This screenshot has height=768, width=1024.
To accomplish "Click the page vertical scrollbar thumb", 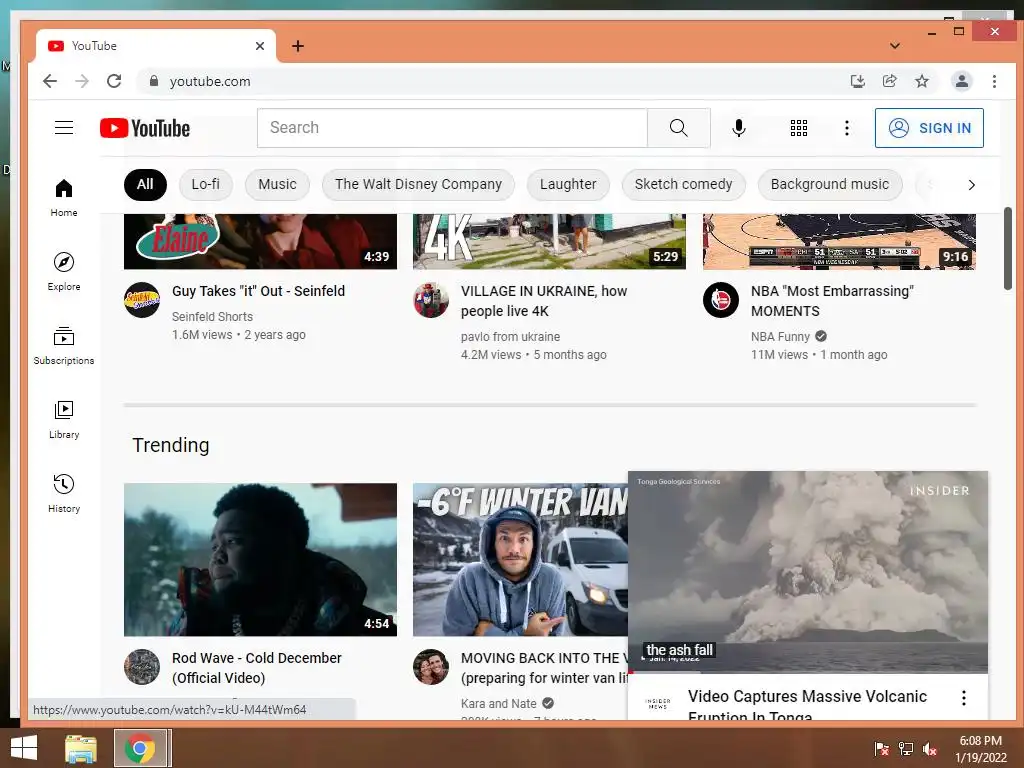I will (1008, 248).
